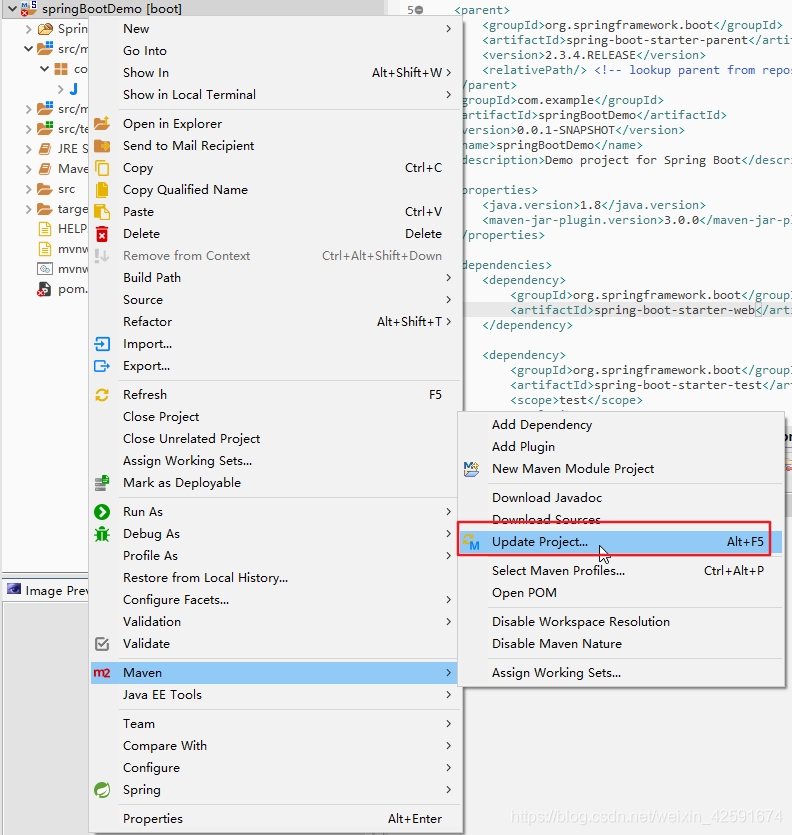Click the red Delete icon

coord(102,234)
